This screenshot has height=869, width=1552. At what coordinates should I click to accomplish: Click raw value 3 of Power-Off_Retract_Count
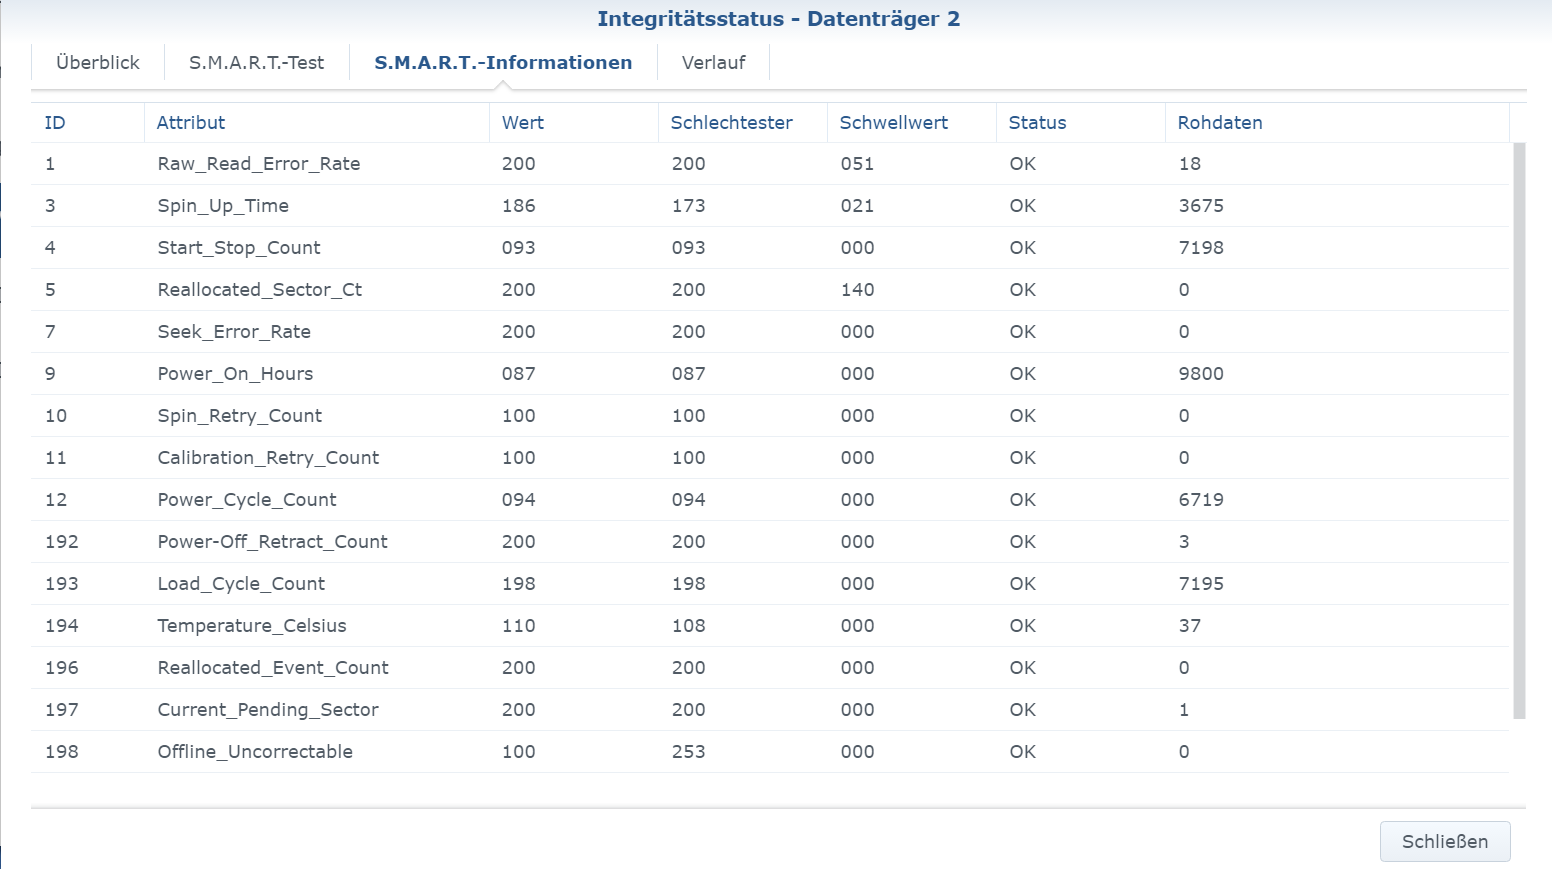click(x=1184, y=542)
